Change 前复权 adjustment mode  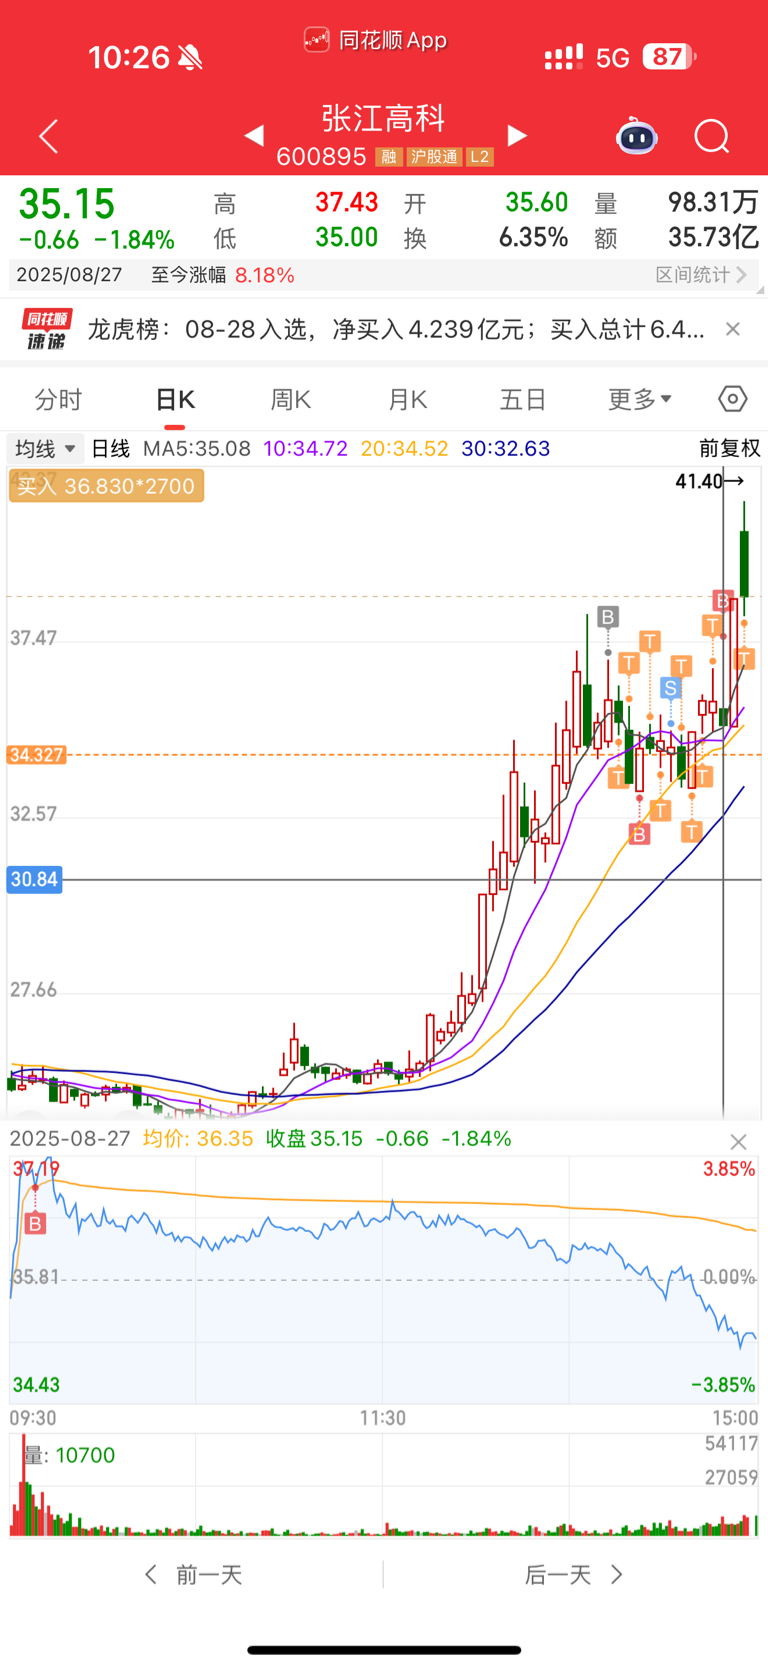coord(729,449)
